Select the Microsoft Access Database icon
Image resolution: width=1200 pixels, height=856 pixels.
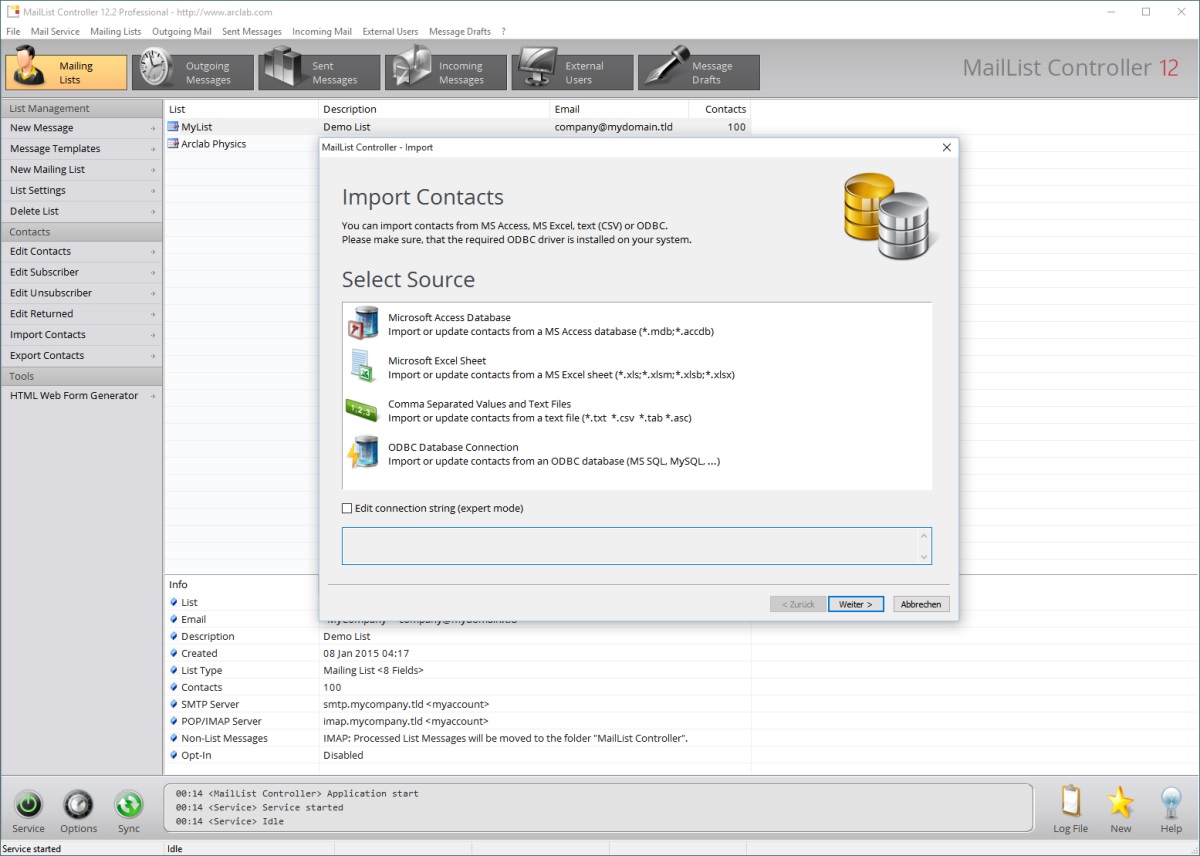click(x=363, y=324)
